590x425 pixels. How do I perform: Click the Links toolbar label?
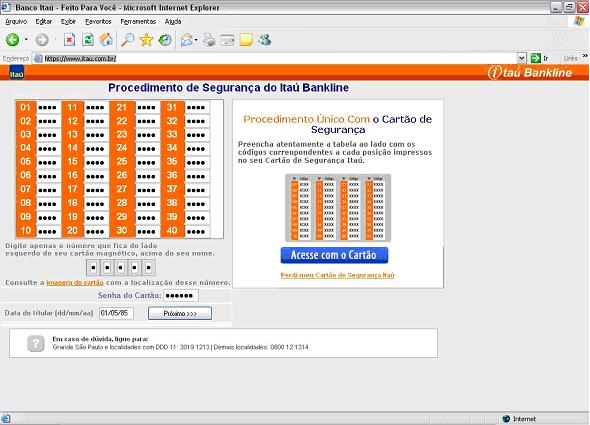click(x=570, y=58)
